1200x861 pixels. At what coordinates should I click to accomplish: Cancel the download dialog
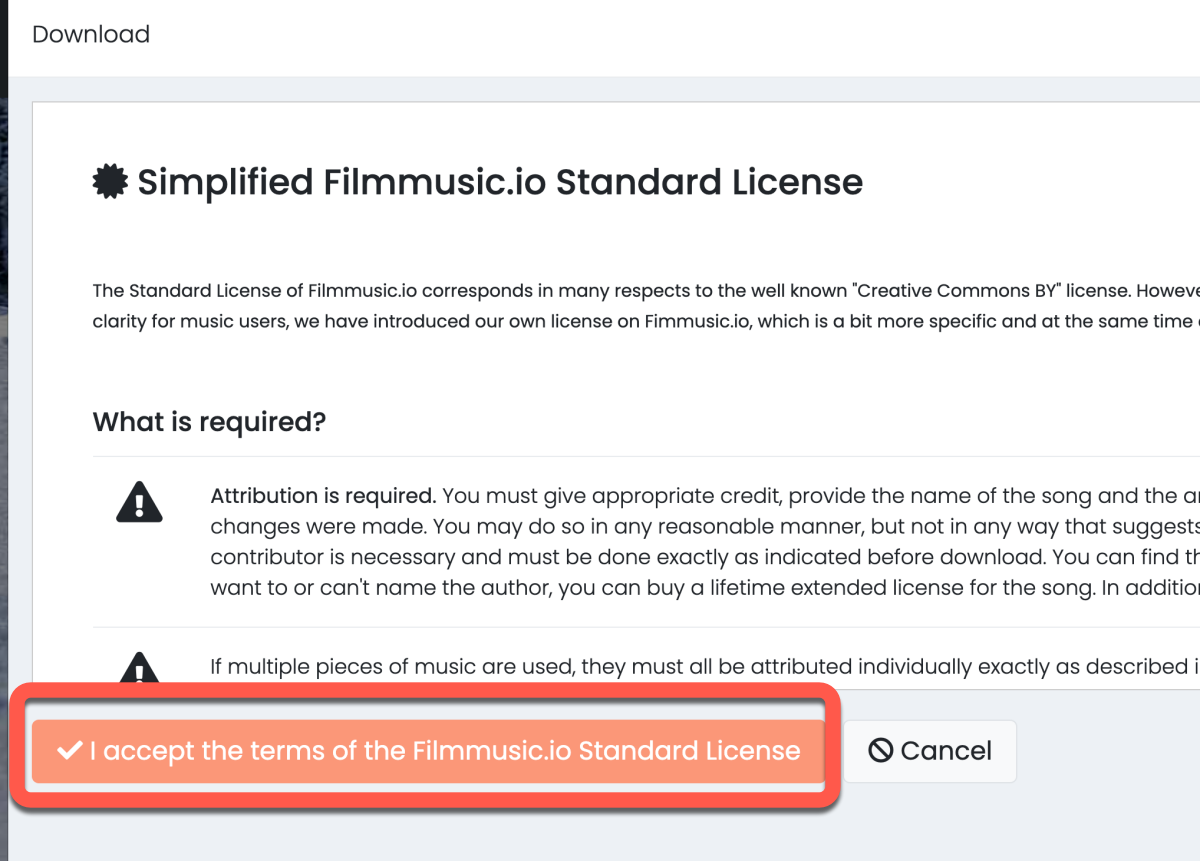(x=930, y=751)
